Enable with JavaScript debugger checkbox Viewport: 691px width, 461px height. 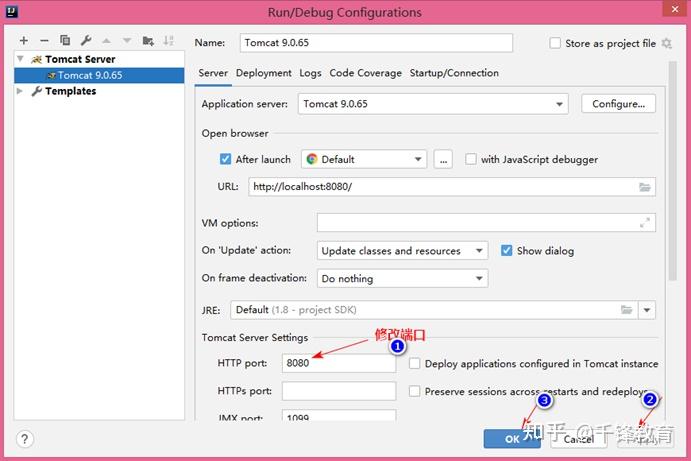click(x=471, y=159)
